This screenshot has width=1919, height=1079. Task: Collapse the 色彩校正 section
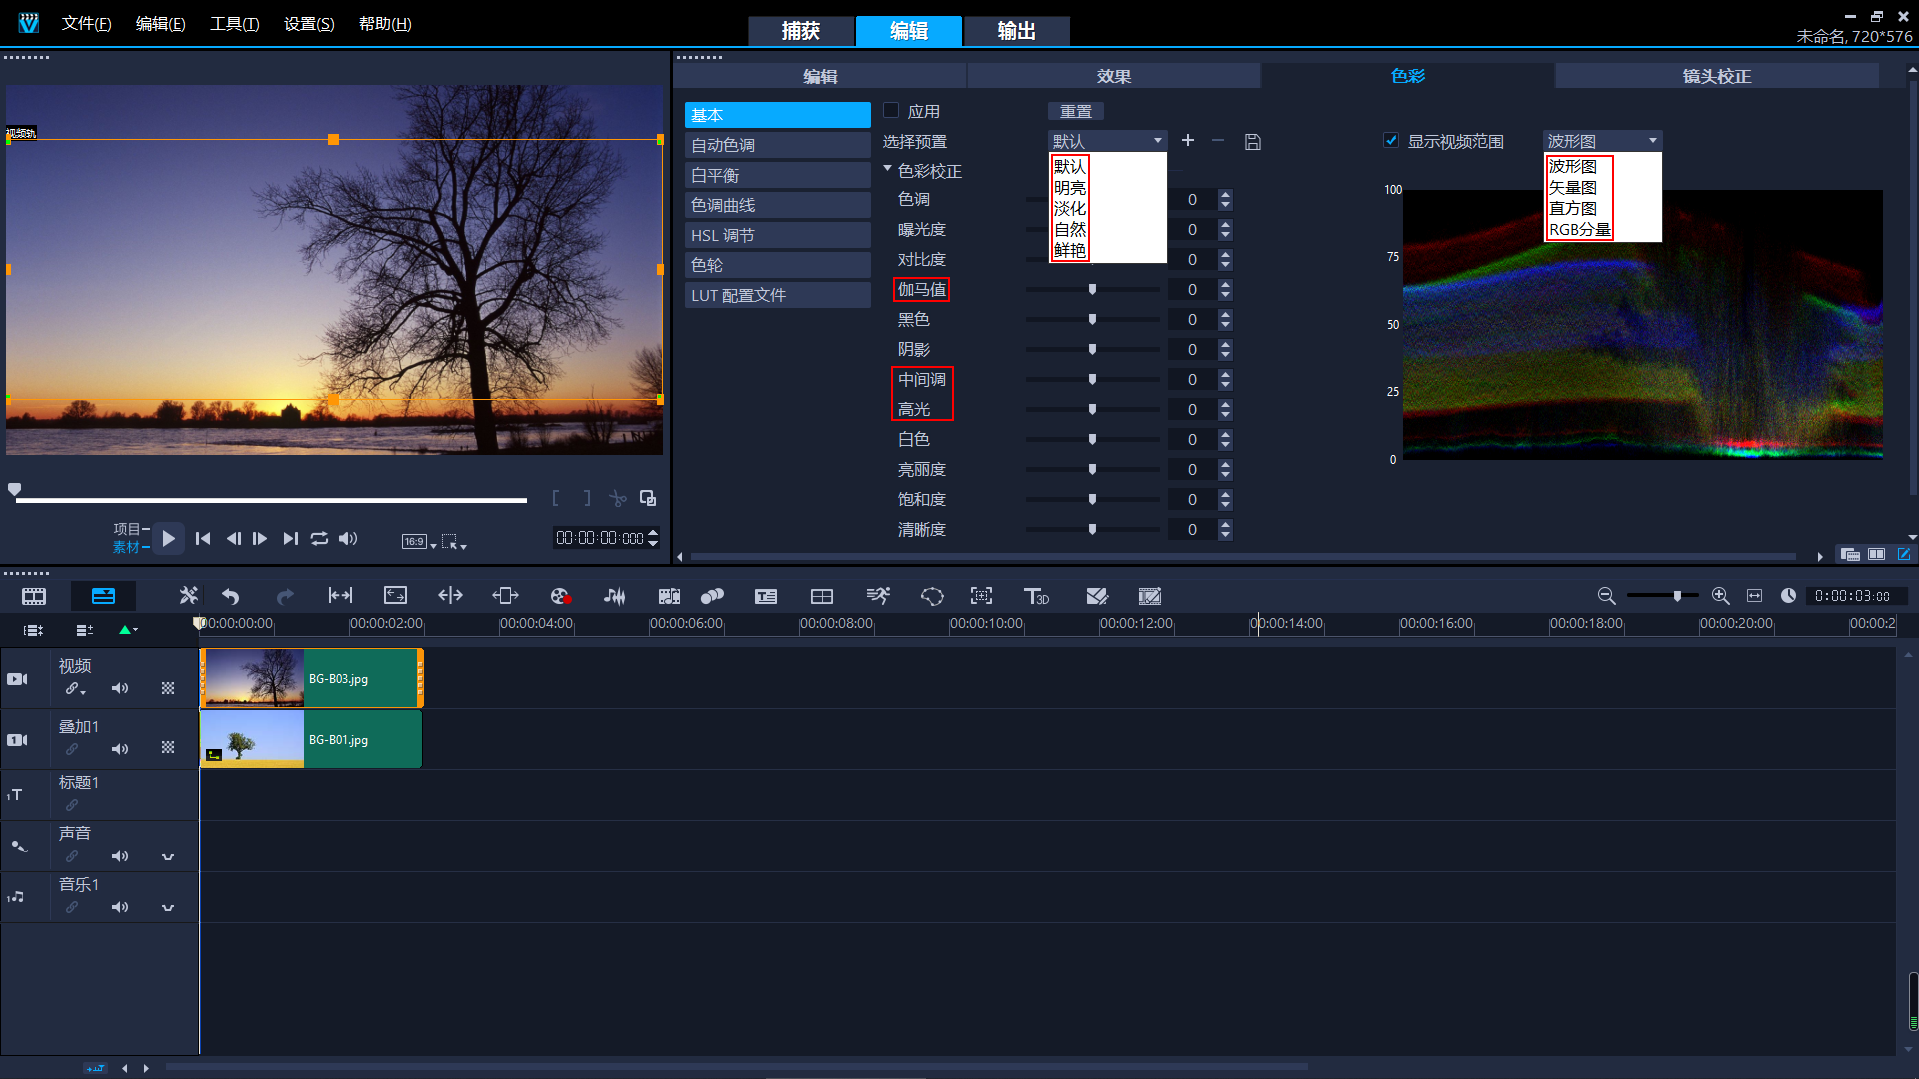887,170
